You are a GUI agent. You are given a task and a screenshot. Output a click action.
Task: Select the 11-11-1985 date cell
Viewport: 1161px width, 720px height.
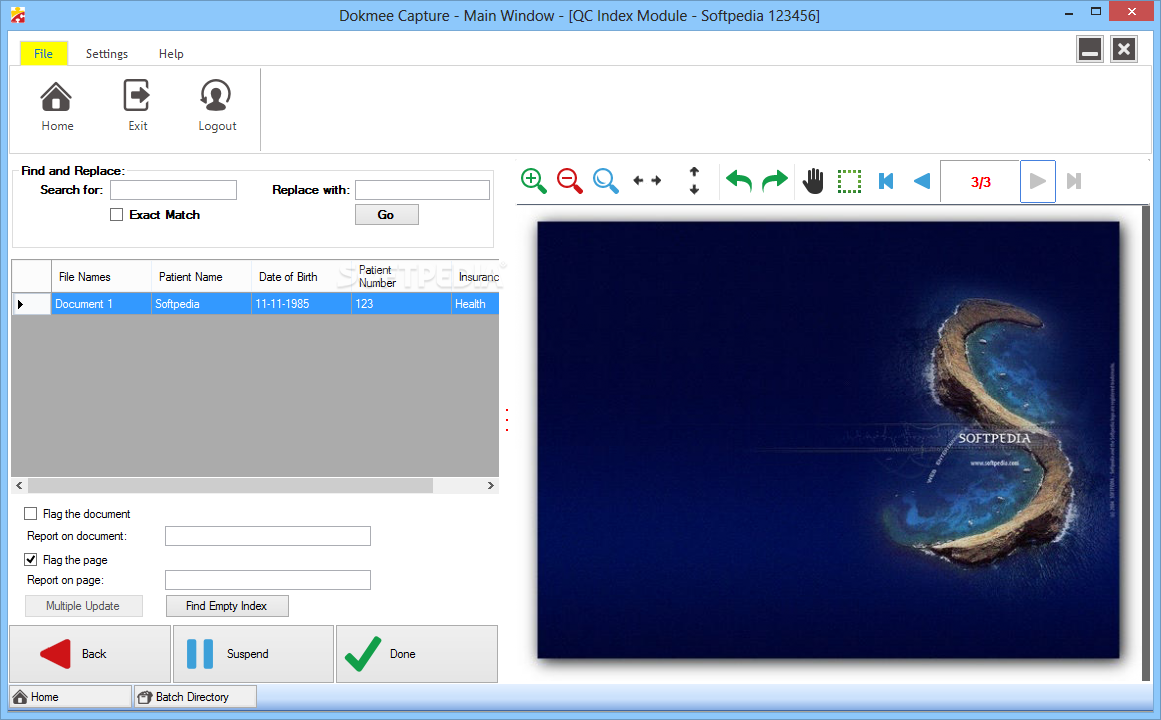[301, 304]
